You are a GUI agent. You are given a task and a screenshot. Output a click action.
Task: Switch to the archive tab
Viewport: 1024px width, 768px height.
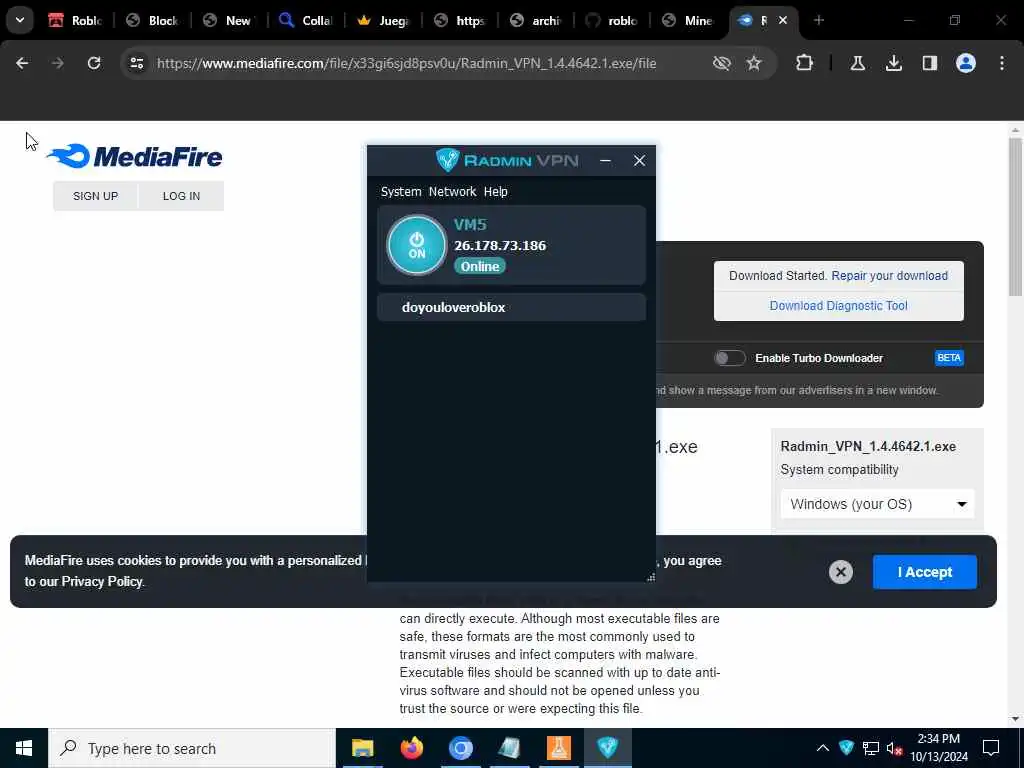pyautogui.click(x=536, y=20)
